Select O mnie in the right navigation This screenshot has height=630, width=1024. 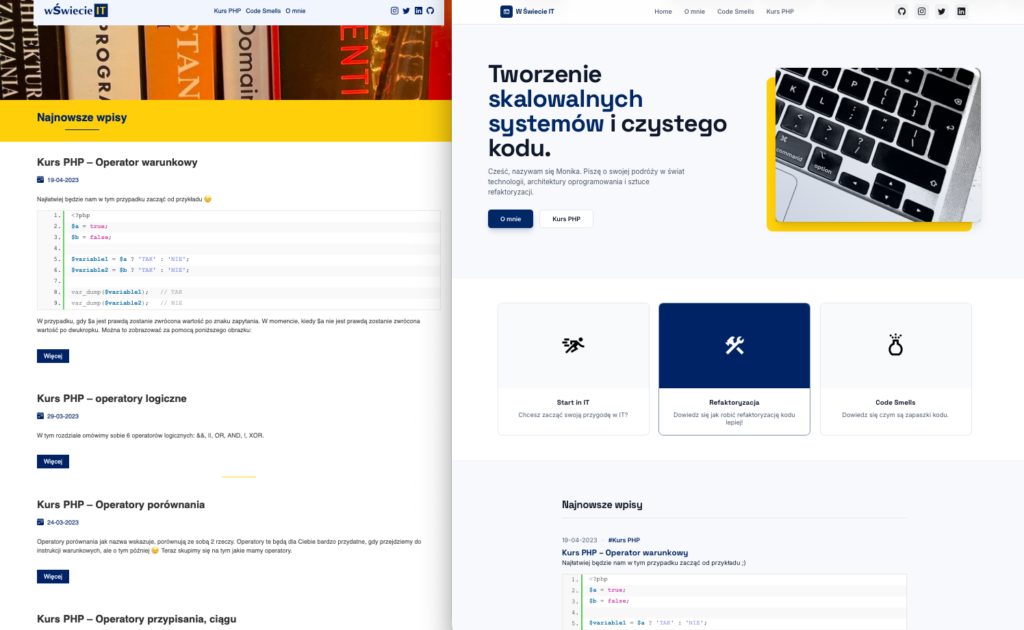click(x=695, y=11)
